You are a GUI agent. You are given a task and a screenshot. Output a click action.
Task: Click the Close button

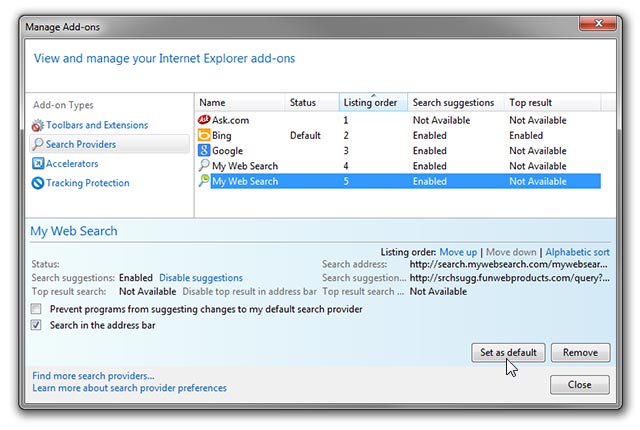click(x=580, y=385)
